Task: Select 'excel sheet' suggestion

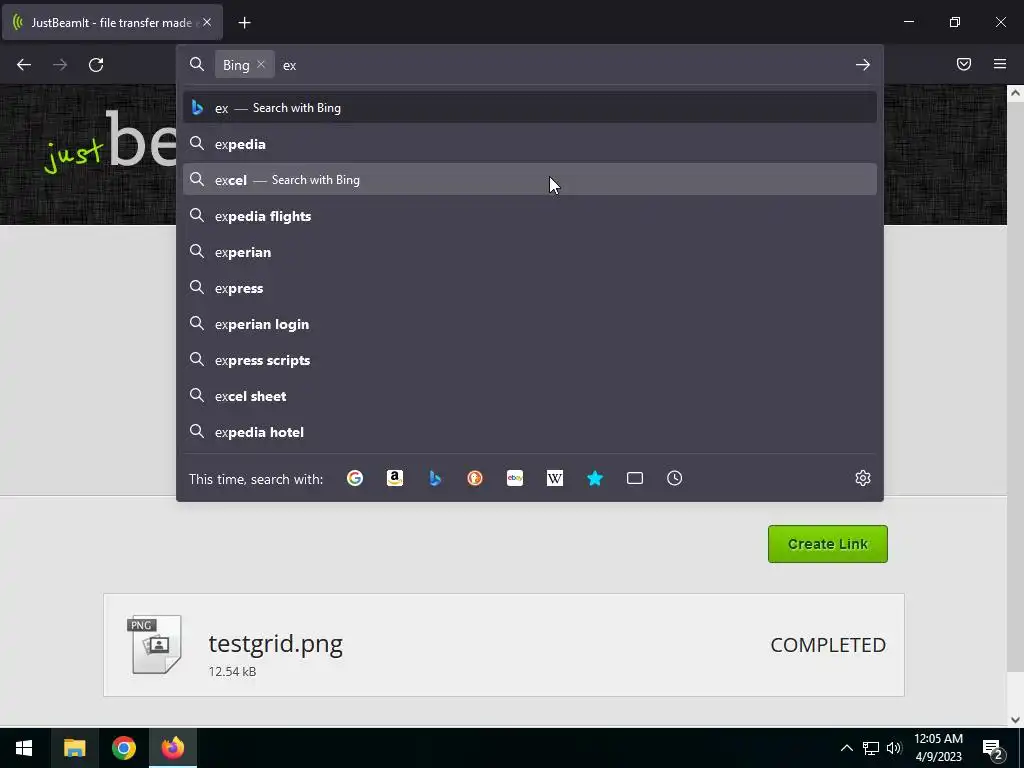Action: click(x=530, y=396)
